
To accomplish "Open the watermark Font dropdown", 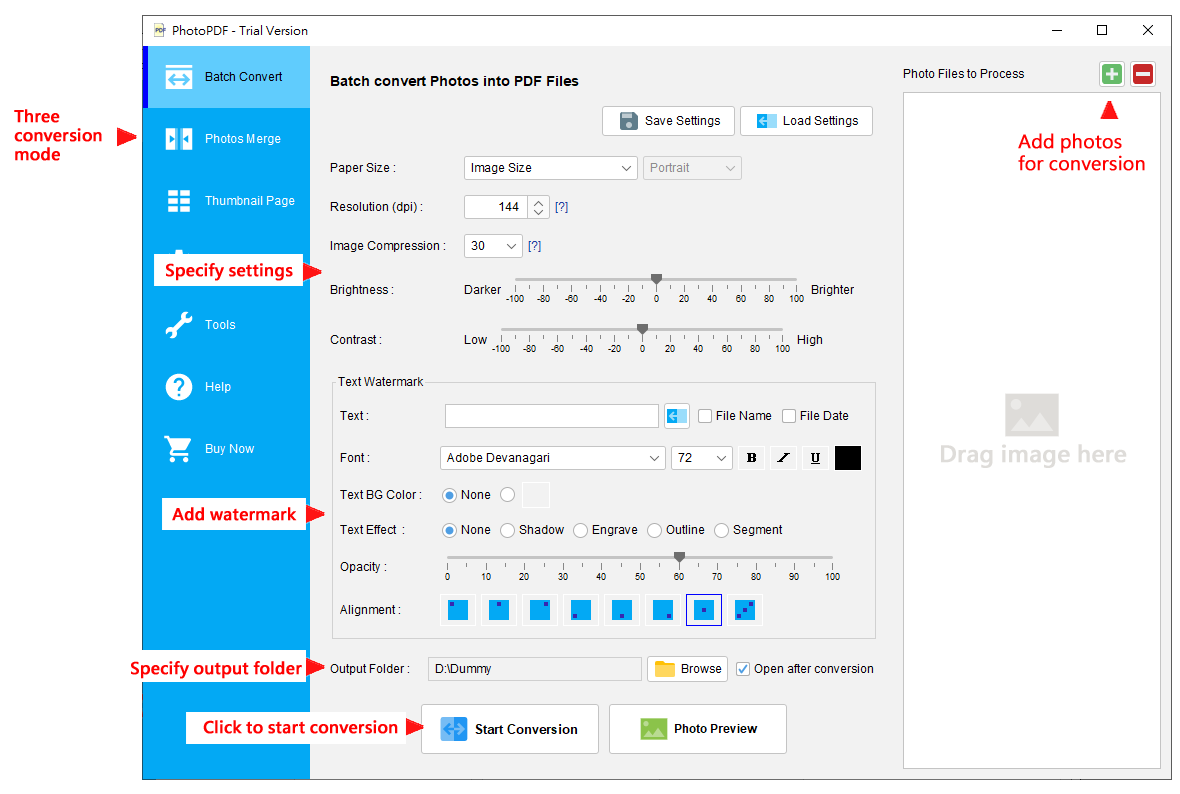I will [552, 458].
